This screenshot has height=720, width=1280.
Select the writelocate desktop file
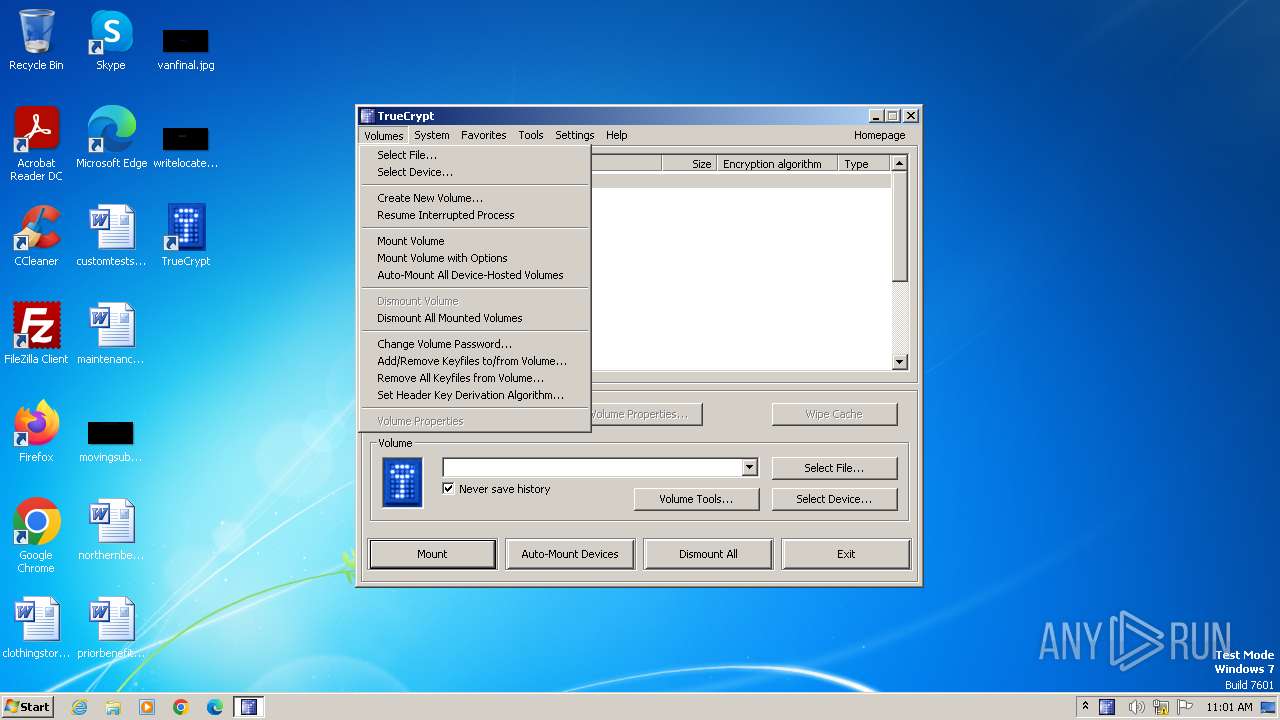pos(186,146)
